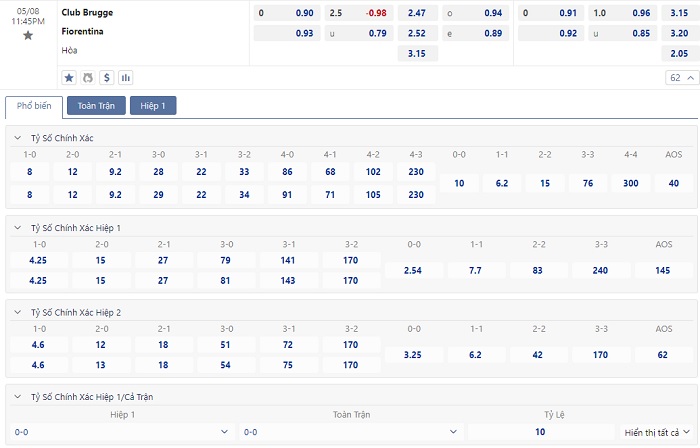Collapse Tỷ Số Chính Xác Hiệp 1 section
This screenshot has width=700, height=448.
tap(17, 228)
